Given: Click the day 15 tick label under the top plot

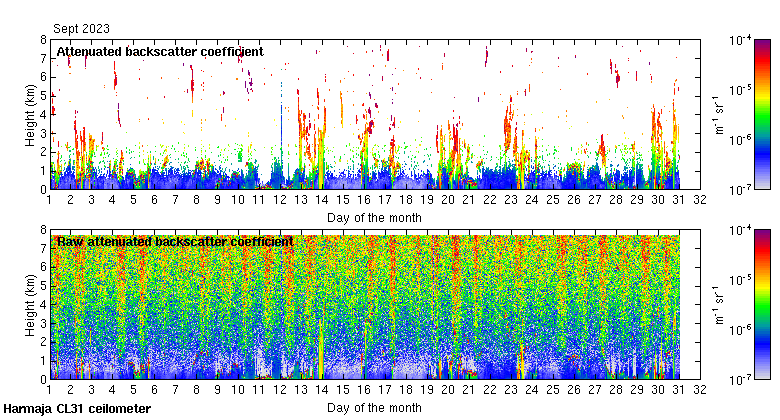Looking at the screenshot, I should coord(343,200).
